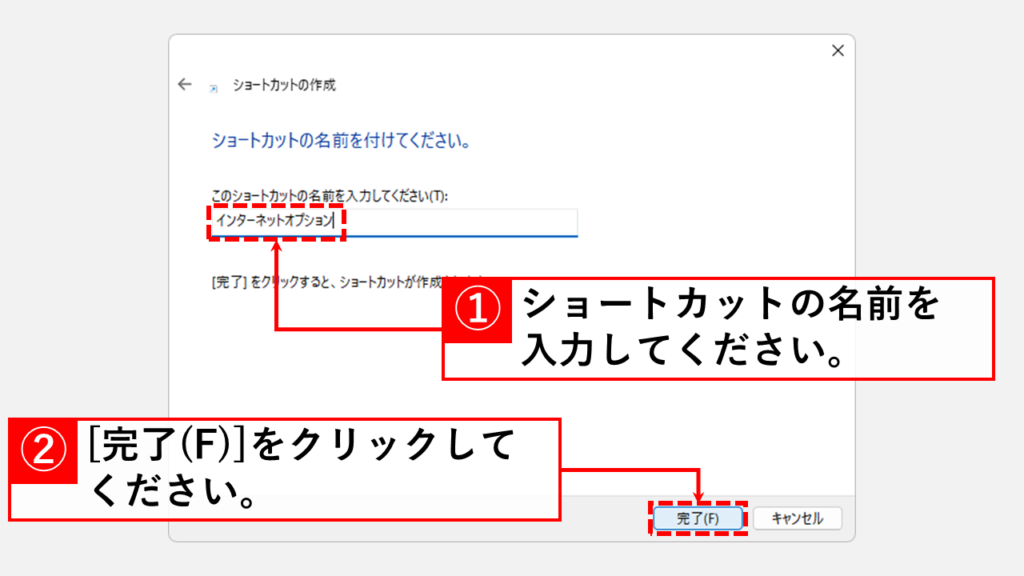Click the label このショートカットの名前を入力してください(T):
This screenshot has width=1024, height=576.
(329, 195)
